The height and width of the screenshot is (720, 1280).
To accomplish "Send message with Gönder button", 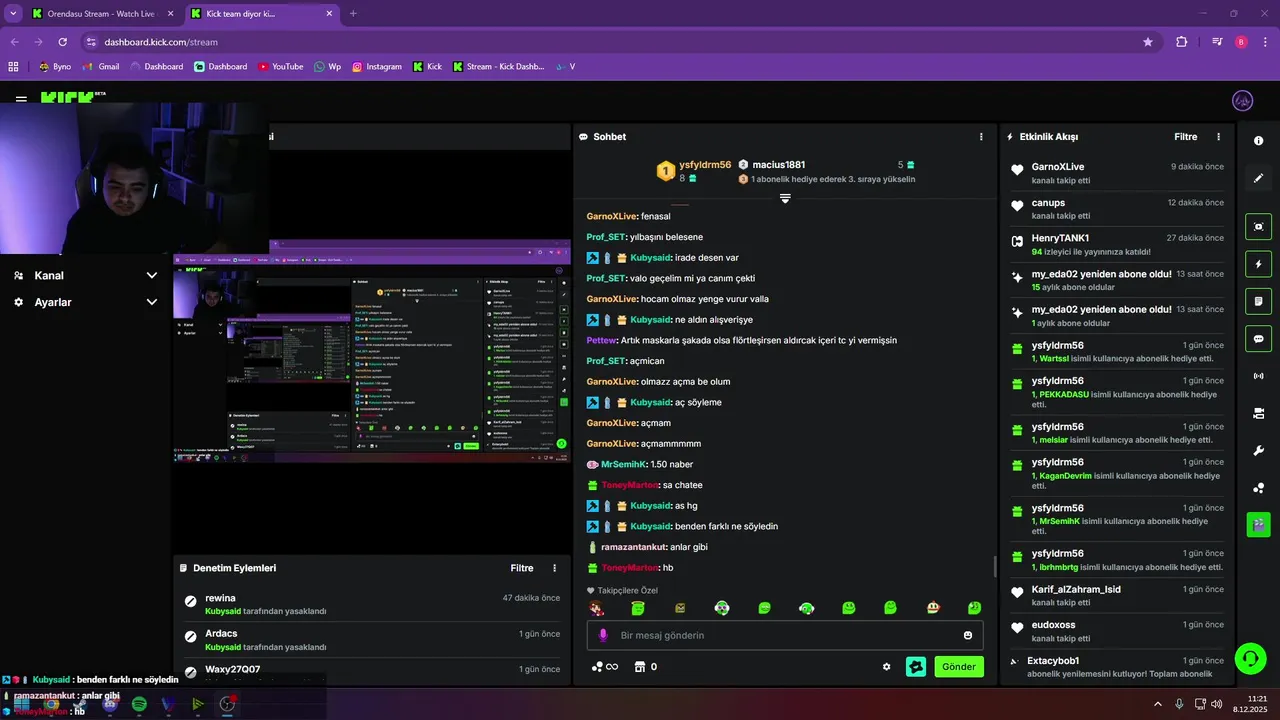I will pyautogui.click(x=959, y=667).
